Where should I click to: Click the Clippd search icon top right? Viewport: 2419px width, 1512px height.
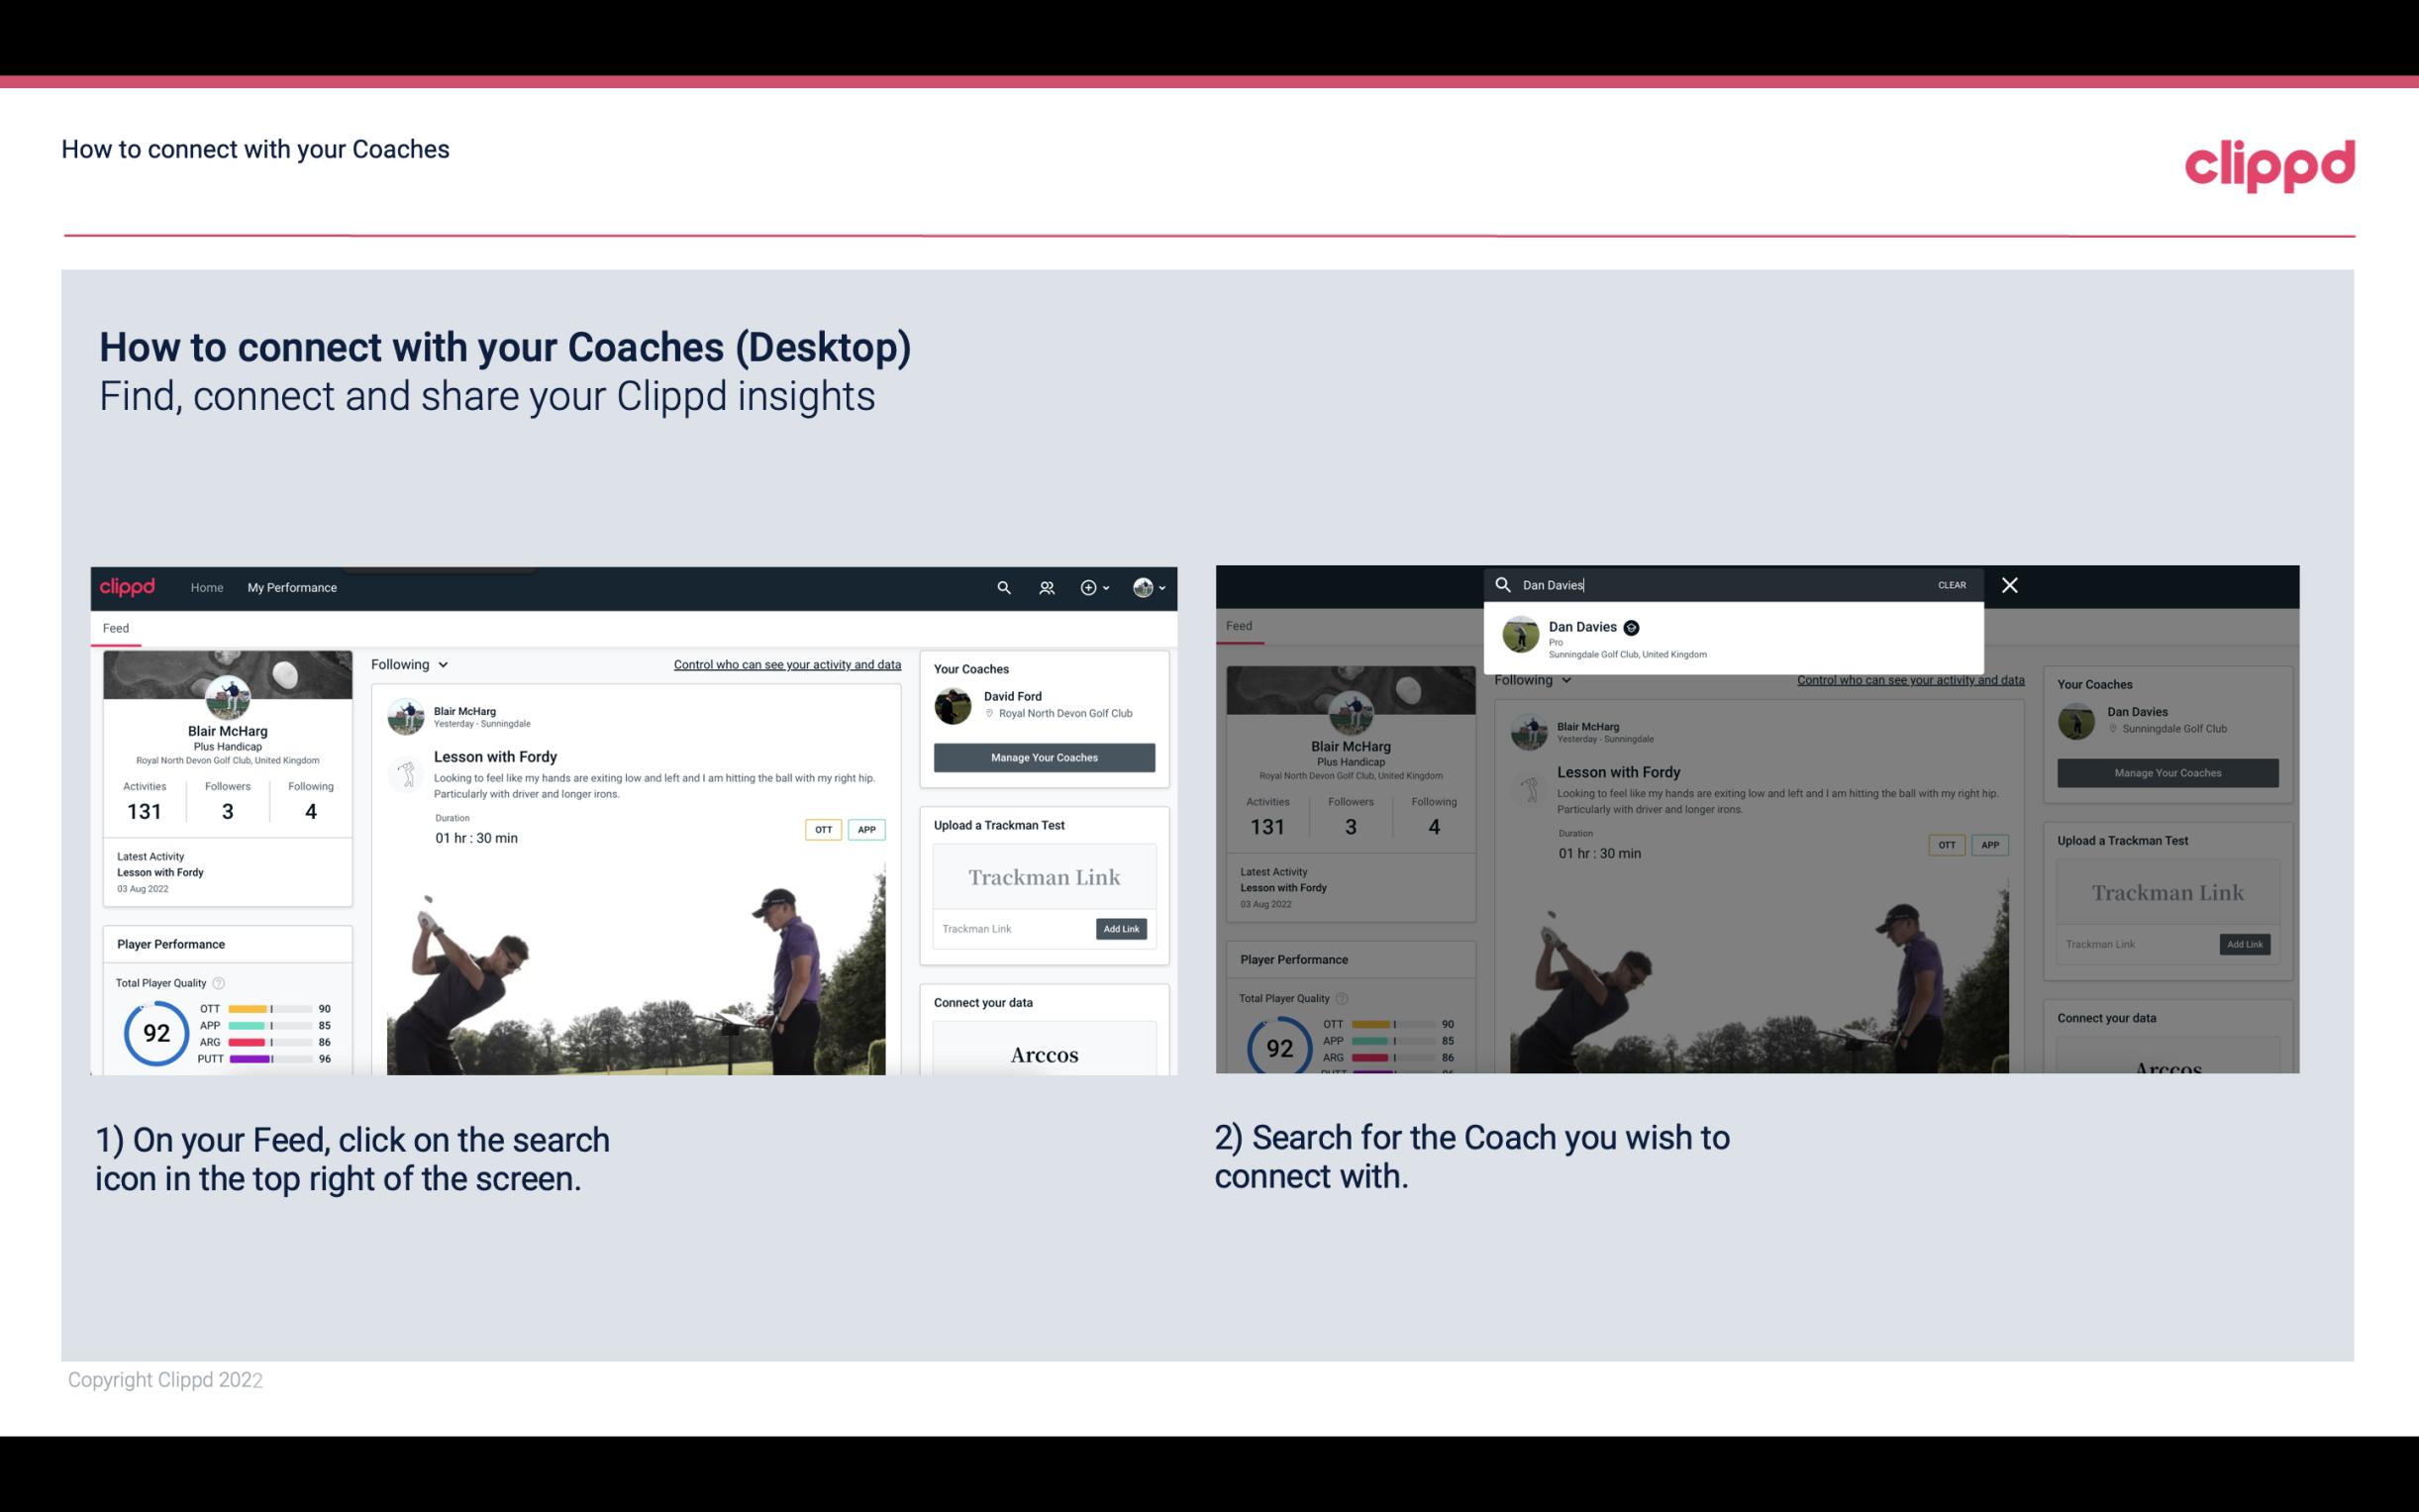coord(1001,587)
